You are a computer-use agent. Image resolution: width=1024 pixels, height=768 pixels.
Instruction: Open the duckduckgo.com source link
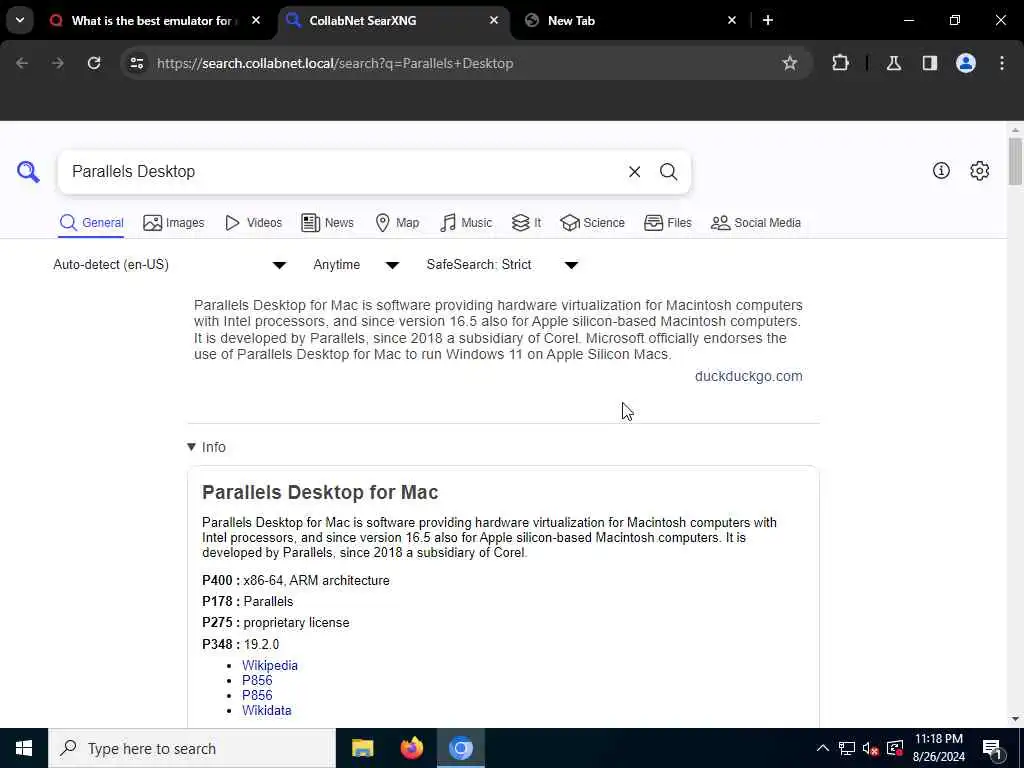pyautogui.click(x=748, y=376)
